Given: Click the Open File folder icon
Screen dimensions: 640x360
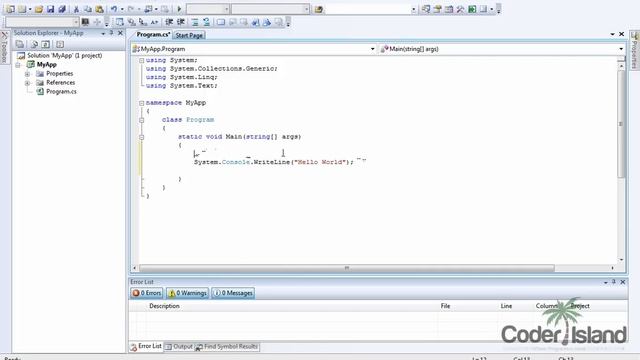Looking at the screenshot, I should point(39,9).
